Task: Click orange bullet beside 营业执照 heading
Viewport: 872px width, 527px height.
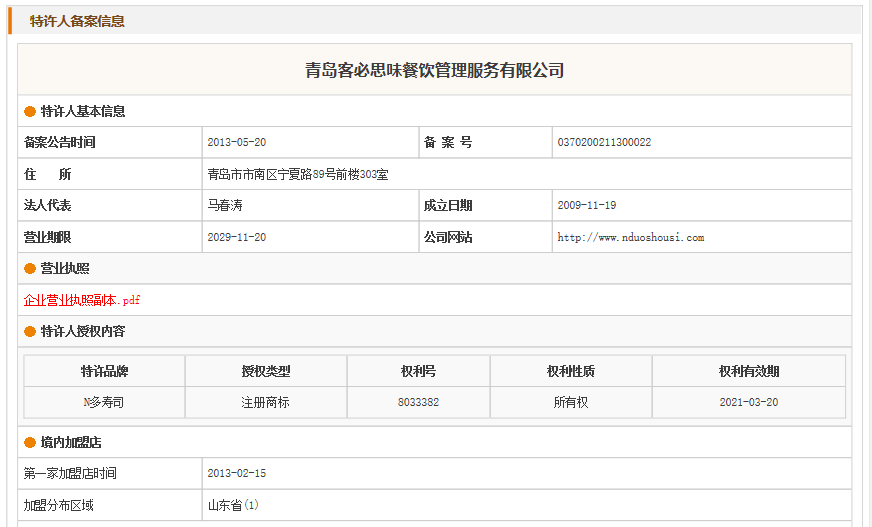Action: click(30, 269)
